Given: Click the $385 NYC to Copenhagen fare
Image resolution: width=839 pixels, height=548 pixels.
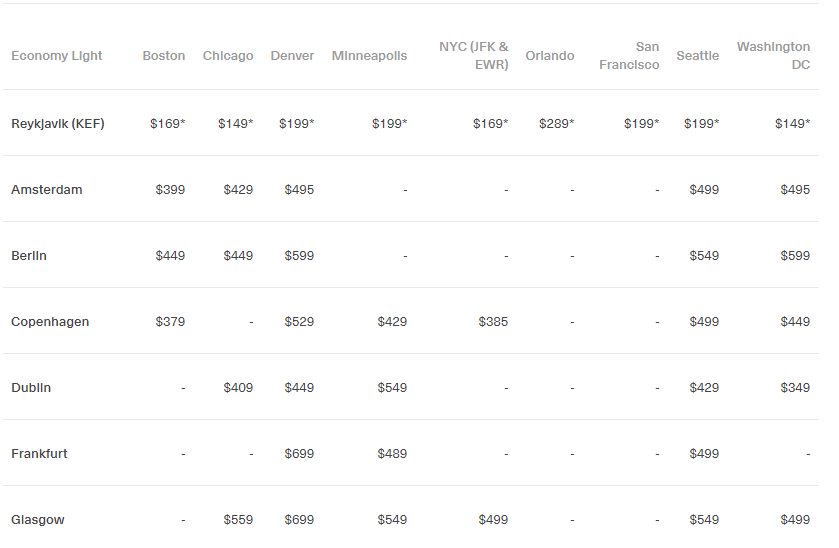Looking at the screenshot, I should (x=493, y=322).
